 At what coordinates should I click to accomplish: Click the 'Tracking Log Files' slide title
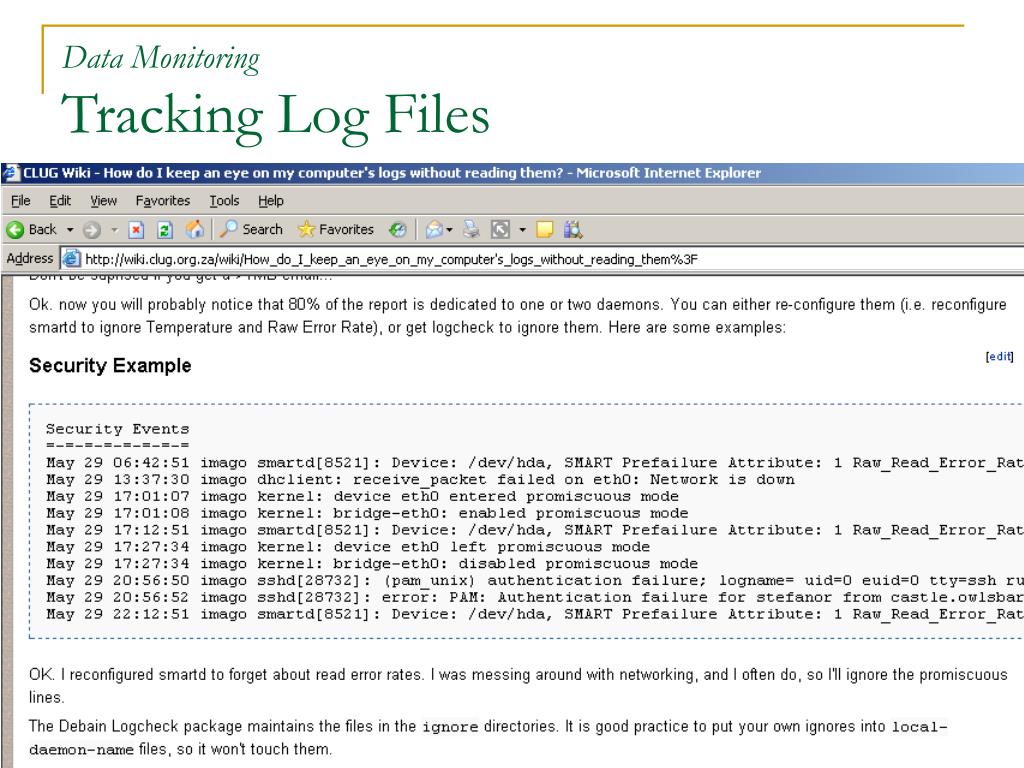click(x=275, y=116)
